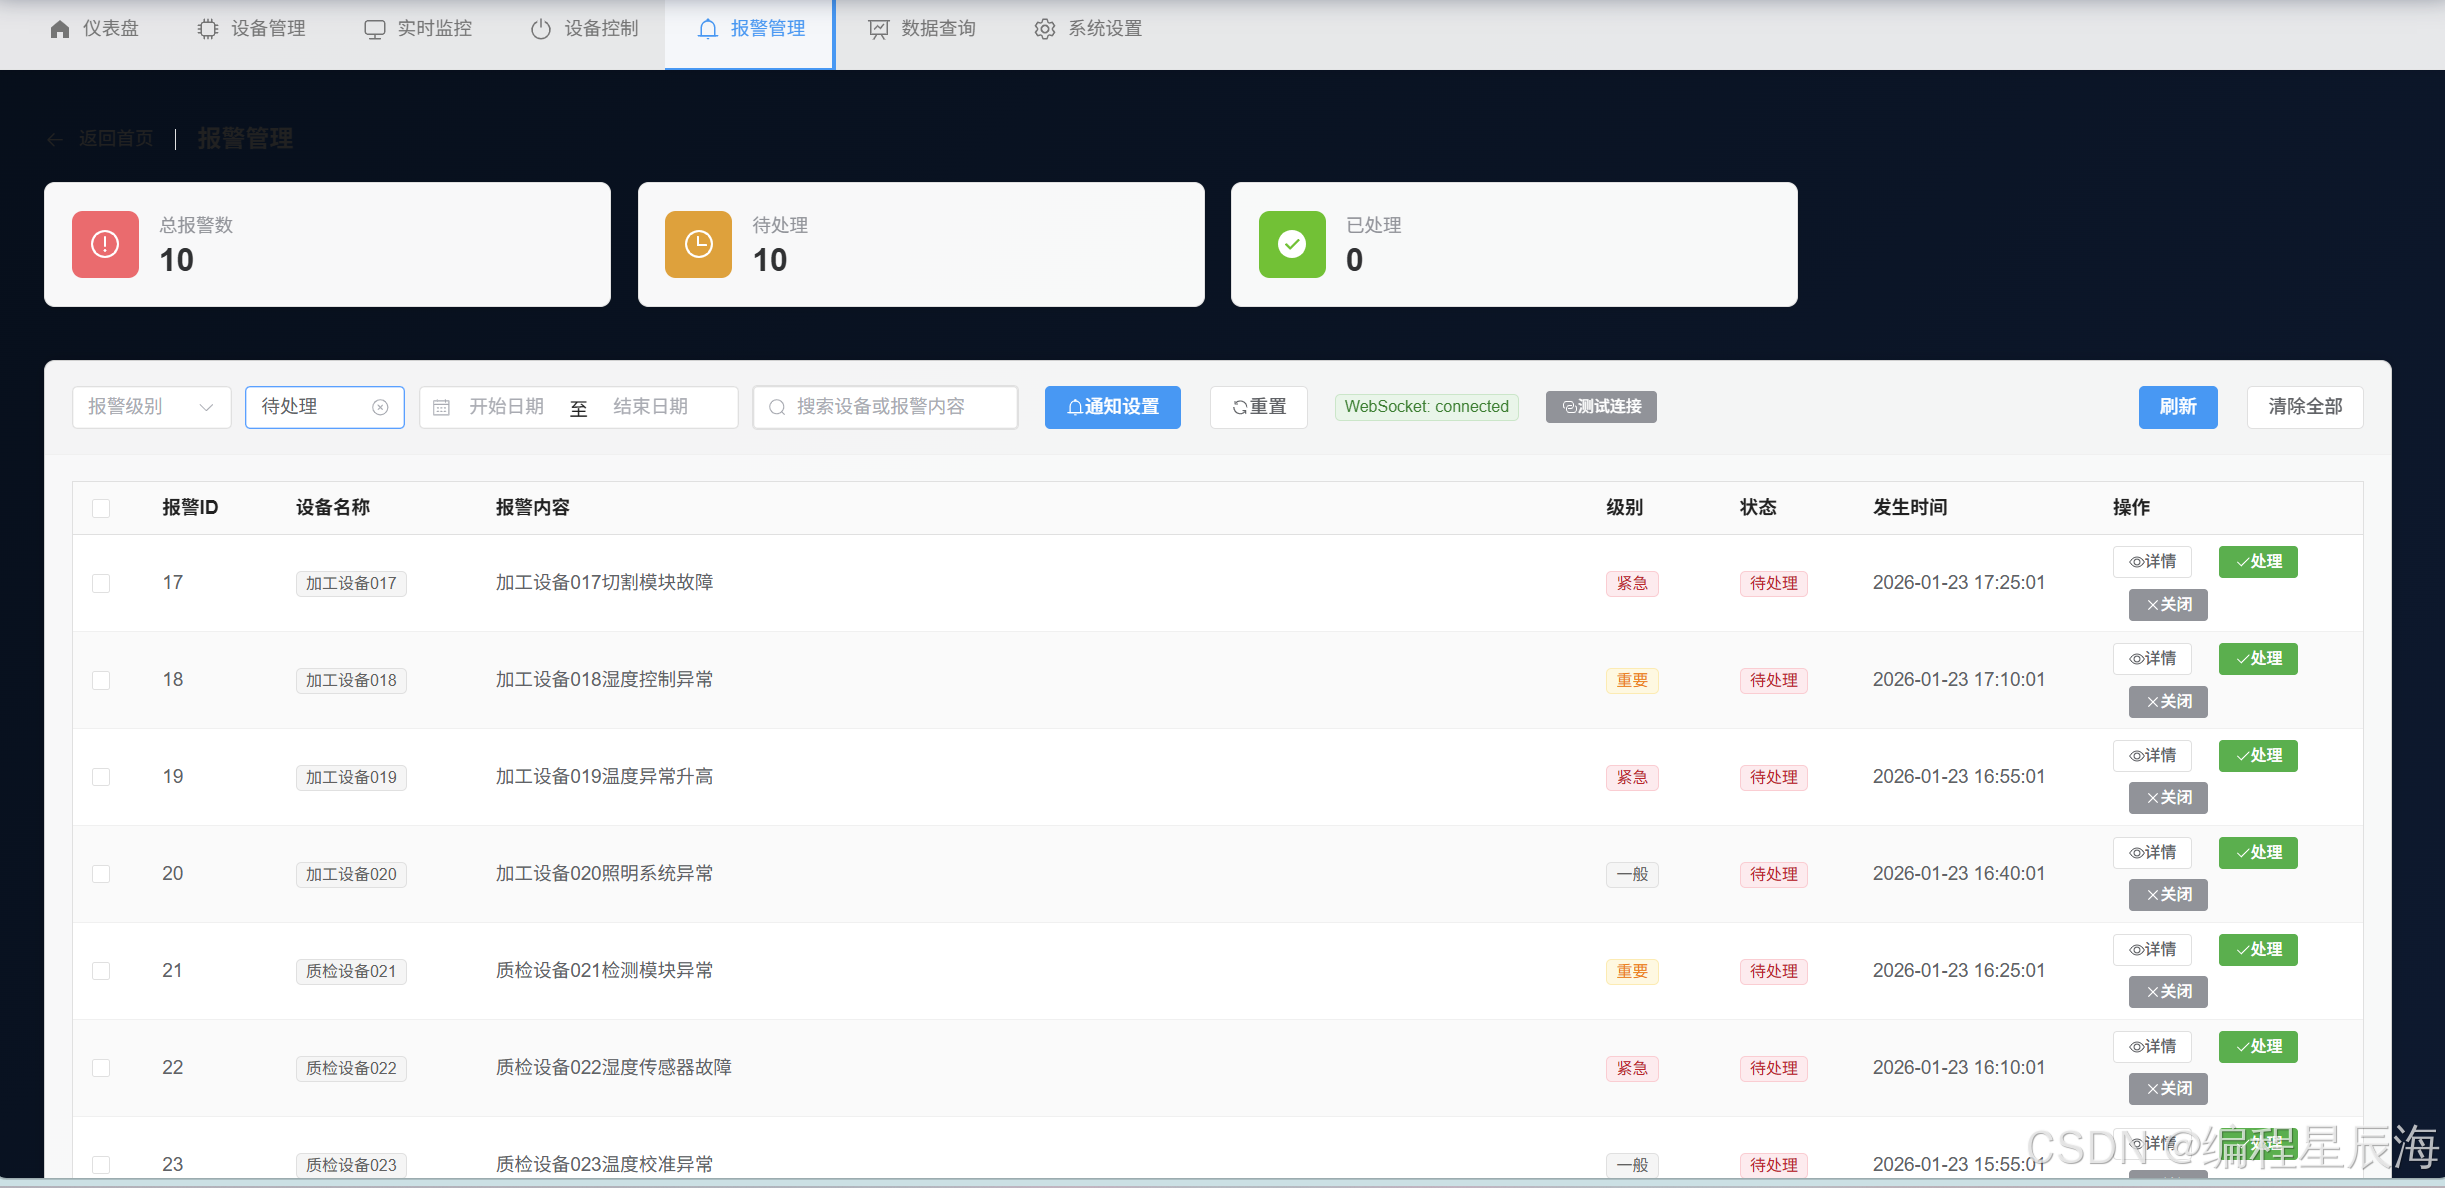Check the row for alarm 20
The height and width of the screenshot is (1188, 2445).
[101, 874]
